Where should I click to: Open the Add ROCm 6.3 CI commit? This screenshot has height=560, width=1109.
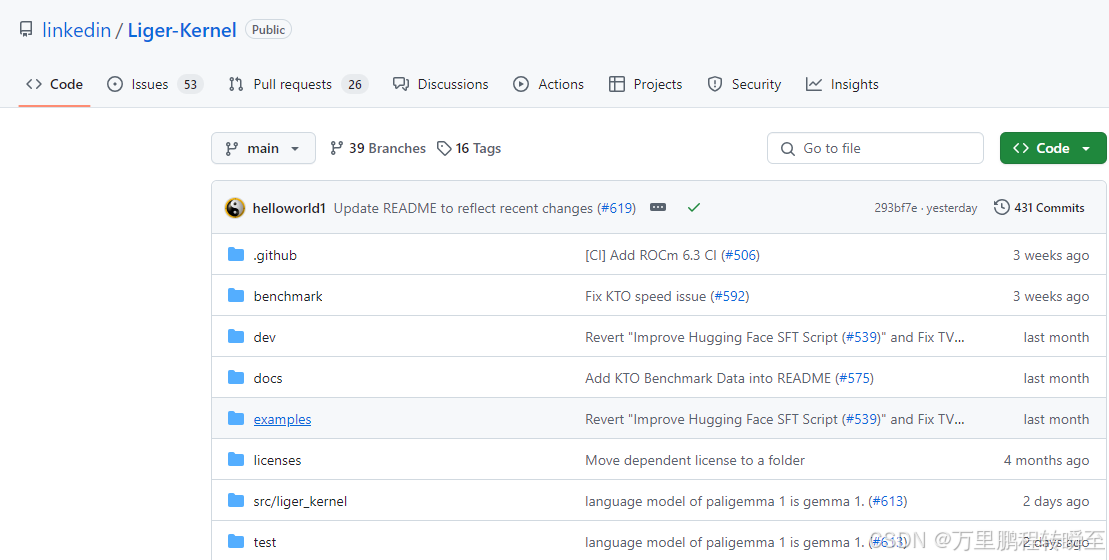[651, 255]
